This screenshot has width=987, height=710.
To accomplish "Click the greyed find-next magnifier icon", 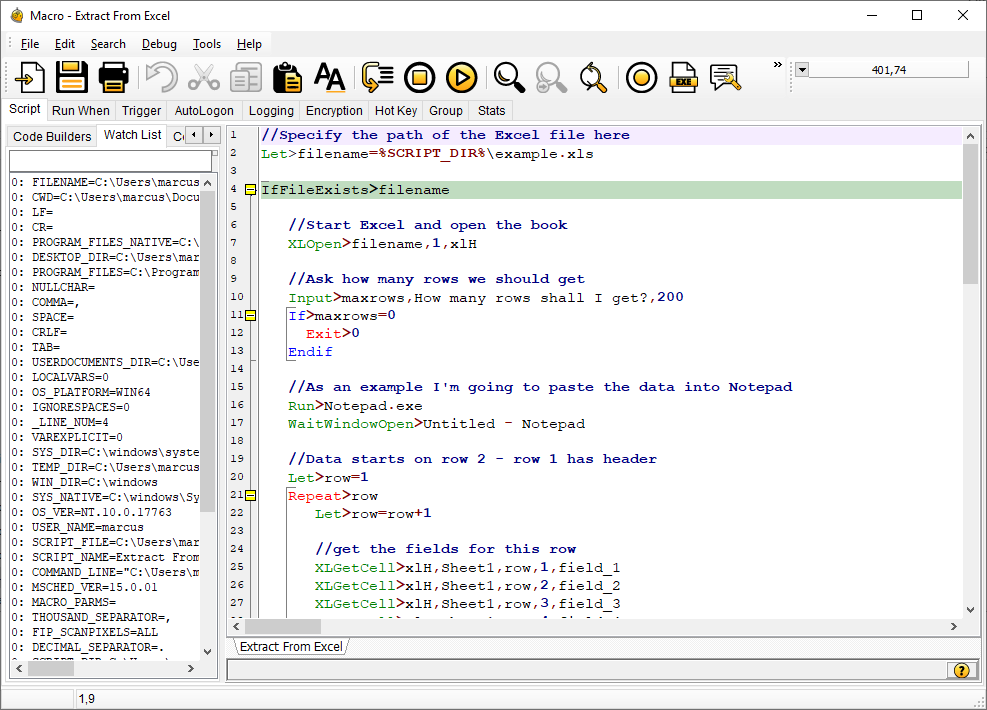I will [x=551, y=77].
